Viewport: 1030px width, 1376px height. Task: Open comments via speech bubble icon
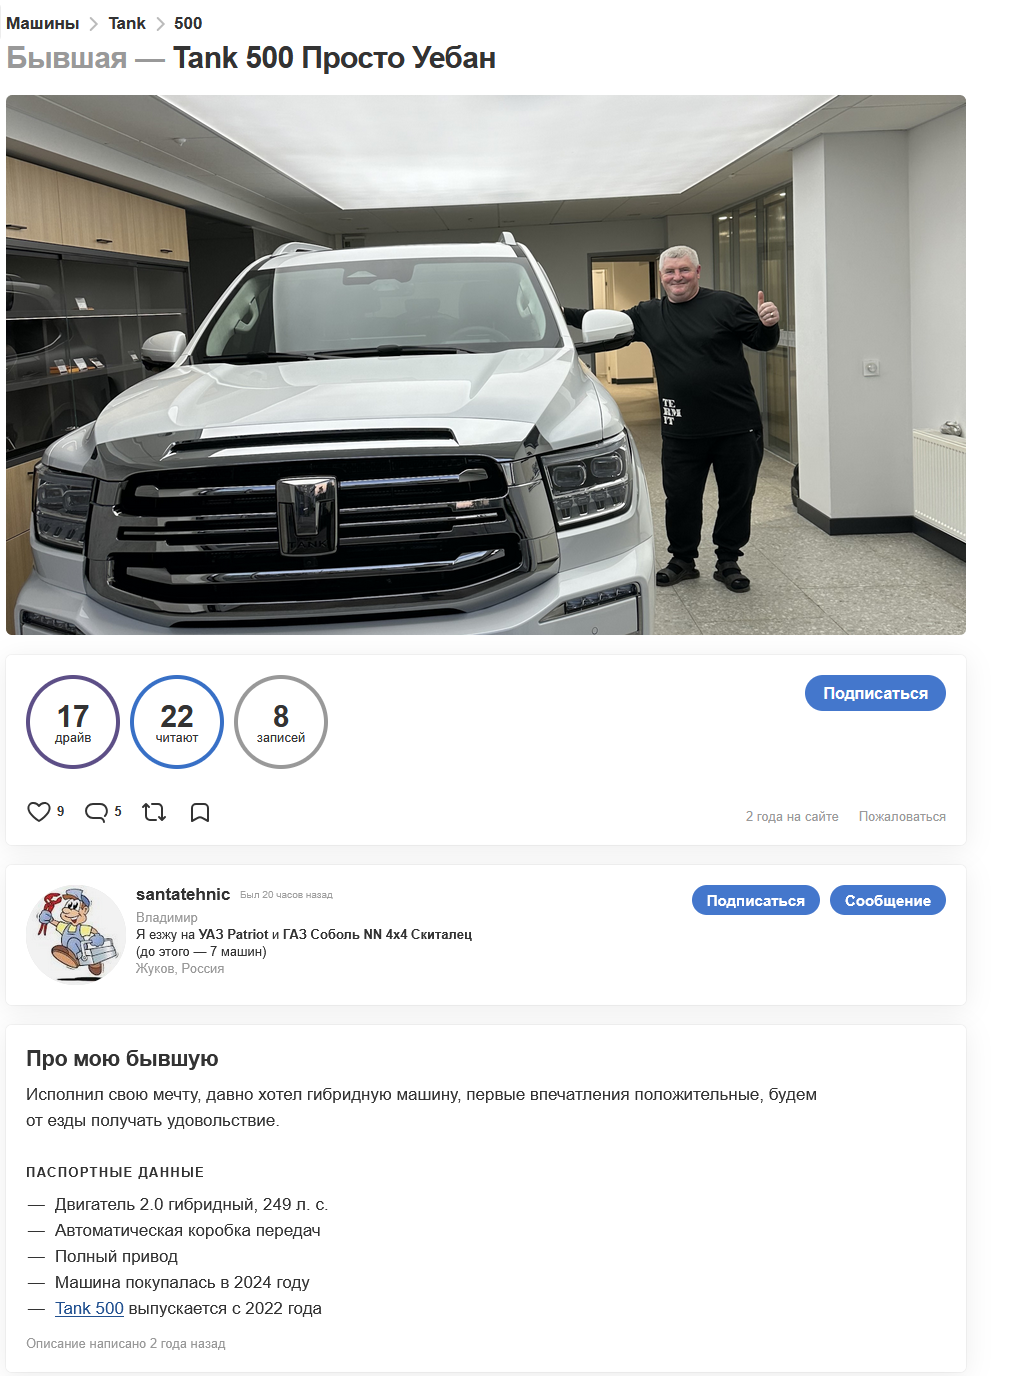[x=96, y=812]
